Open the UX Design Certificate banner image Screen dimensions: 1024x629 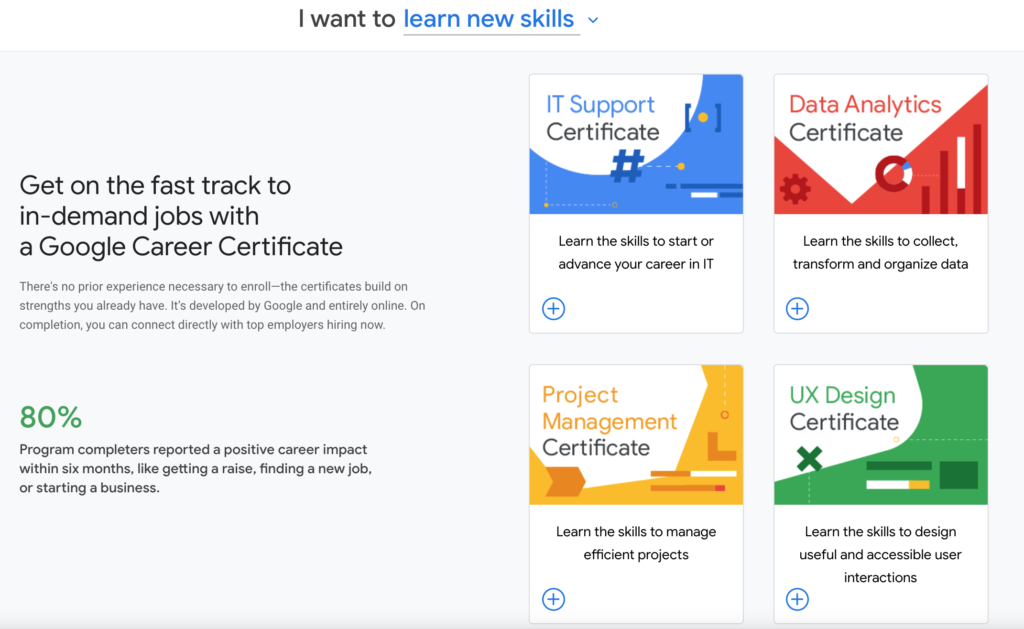[x=880, y=435]
